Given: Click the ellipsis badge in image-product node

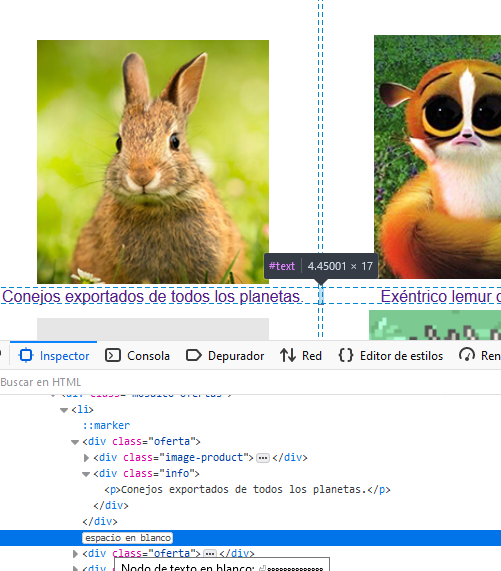Looking at the screenshot, I should 263,458.
